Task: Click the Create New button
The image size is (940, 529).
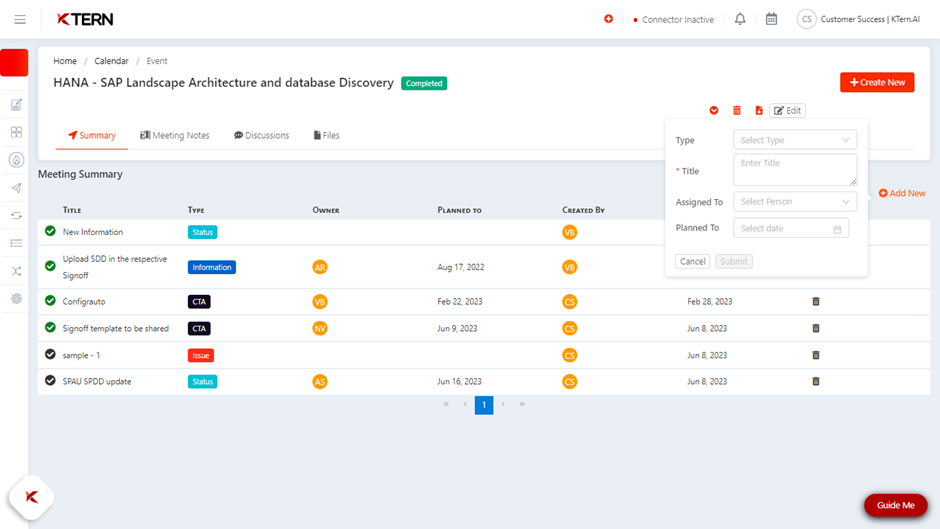Action: coord(877,82)
